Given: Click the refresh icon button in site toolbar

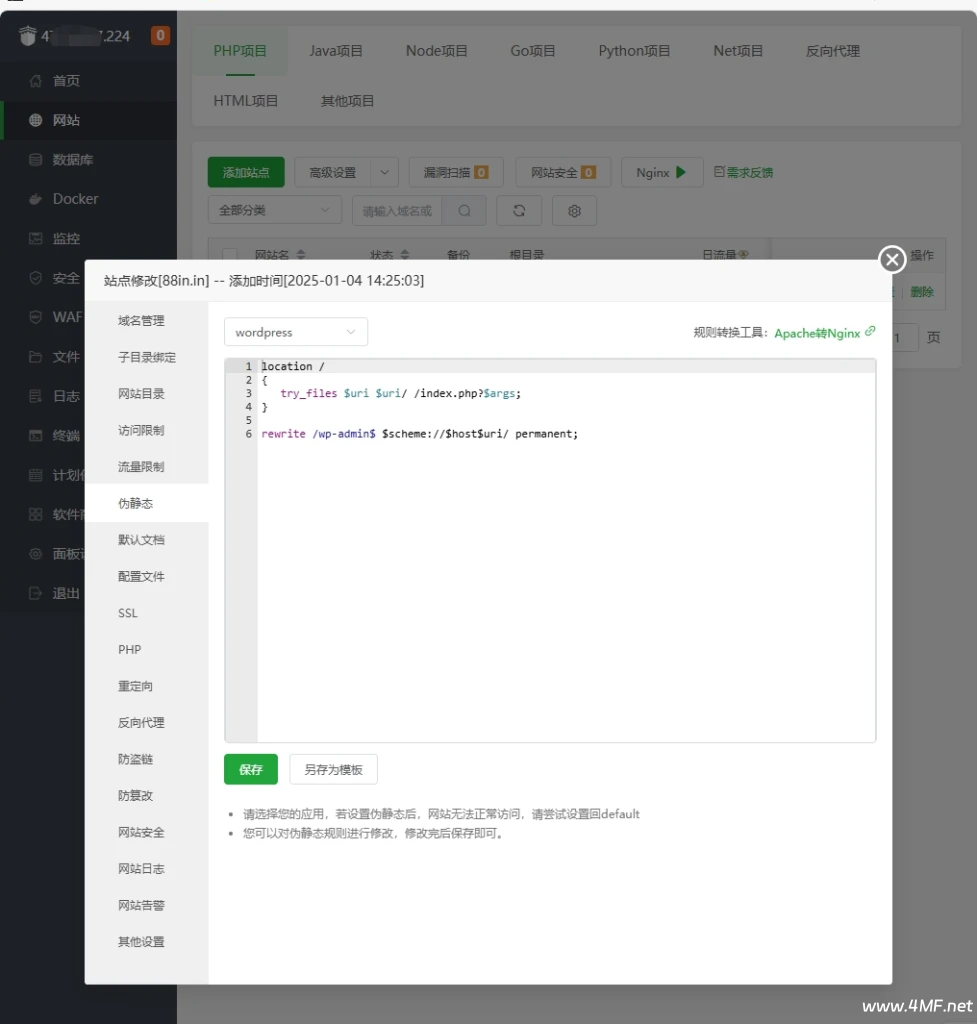Looking at the screenshot, I should tap(518, 211).
